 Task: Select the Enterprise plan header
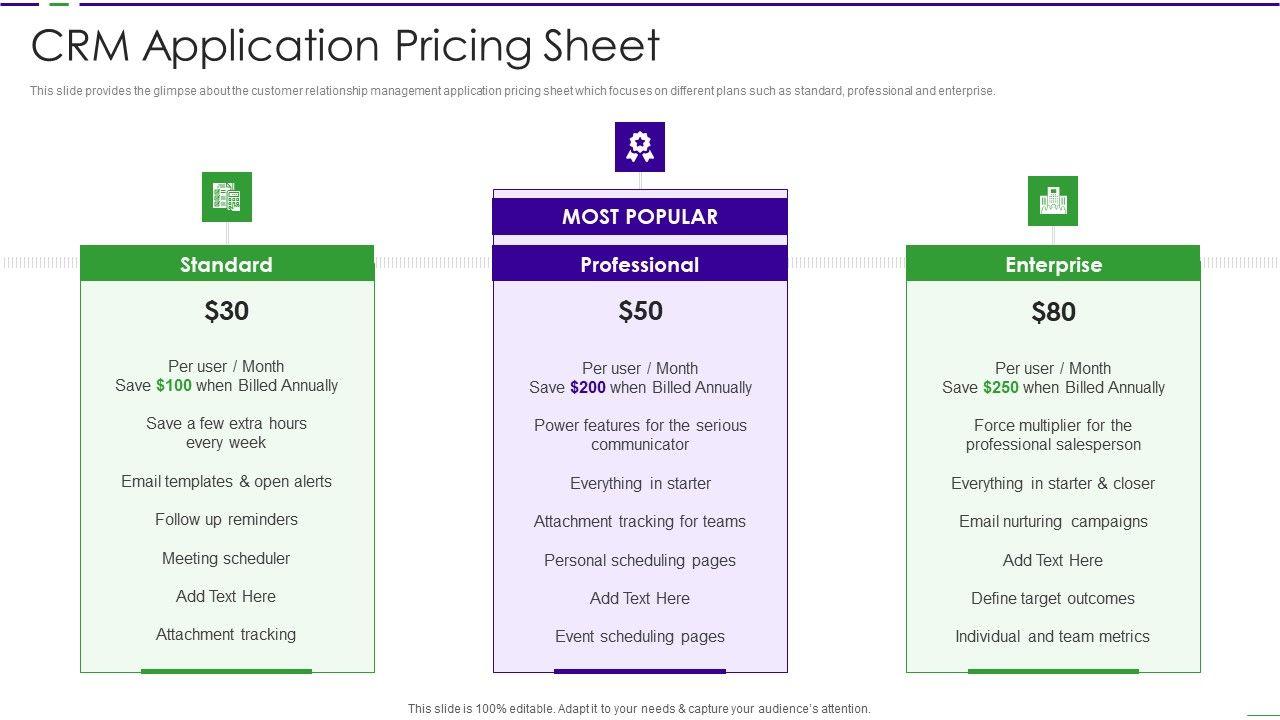(1053, 264)
